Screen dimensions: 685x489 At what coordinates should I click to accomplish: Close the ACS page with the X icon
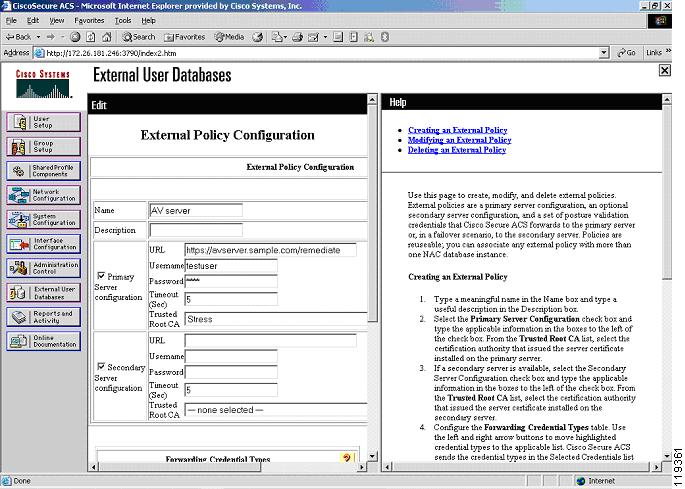pyautogui.click(x=664, y=70)
